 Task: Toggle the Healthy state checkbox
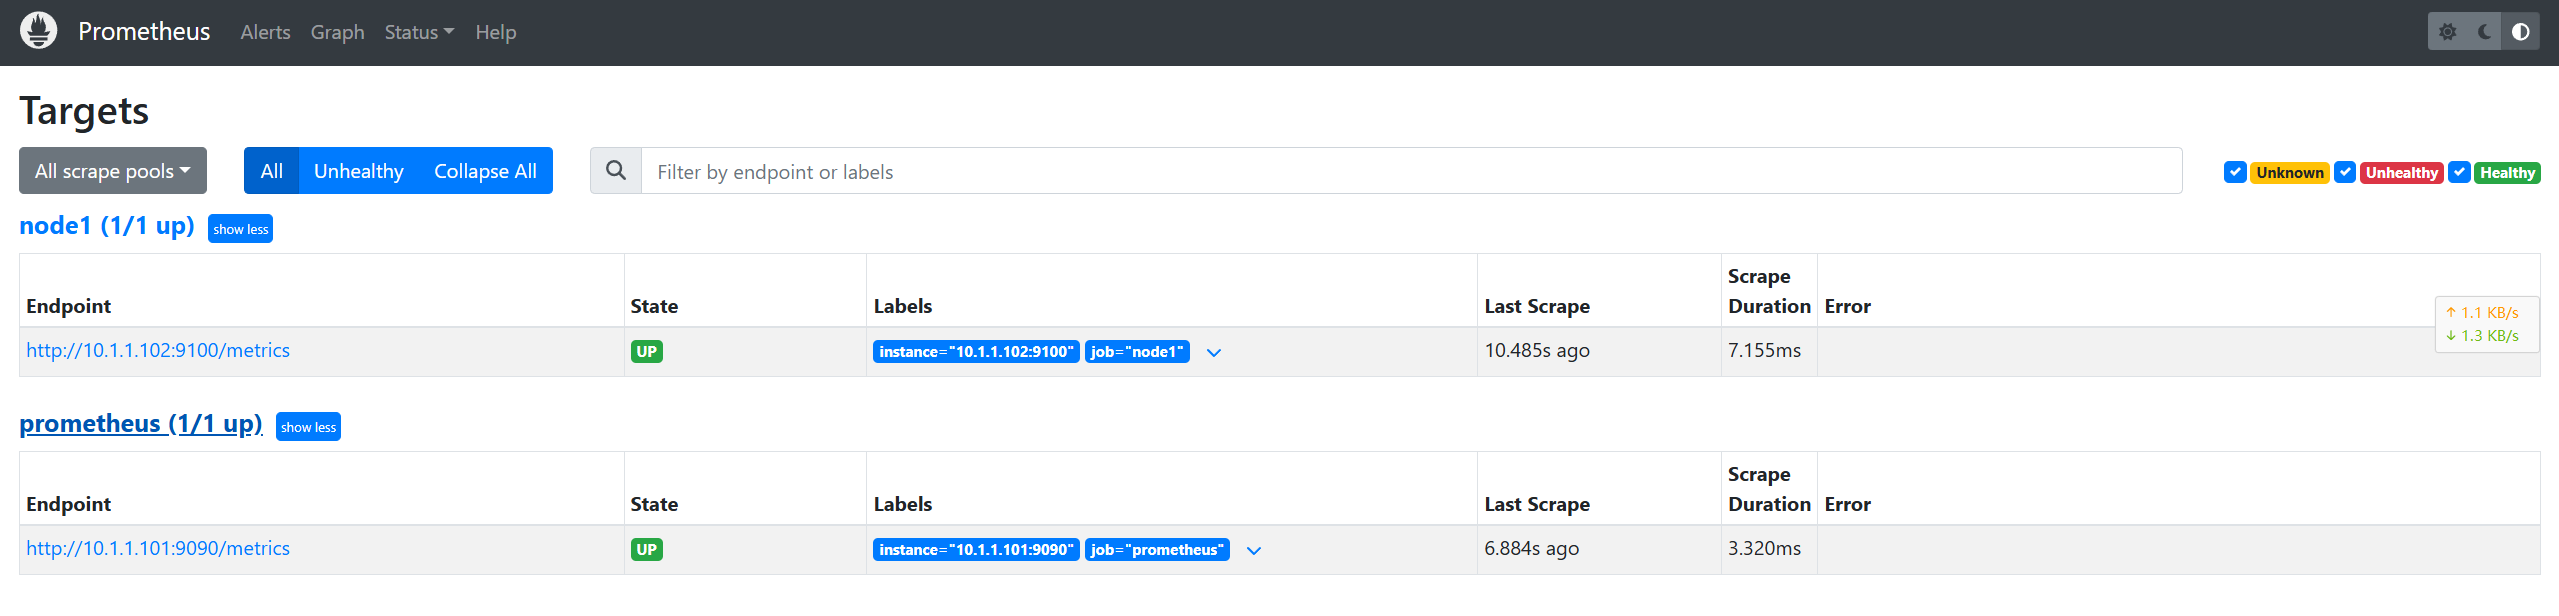click(2459, 172)
